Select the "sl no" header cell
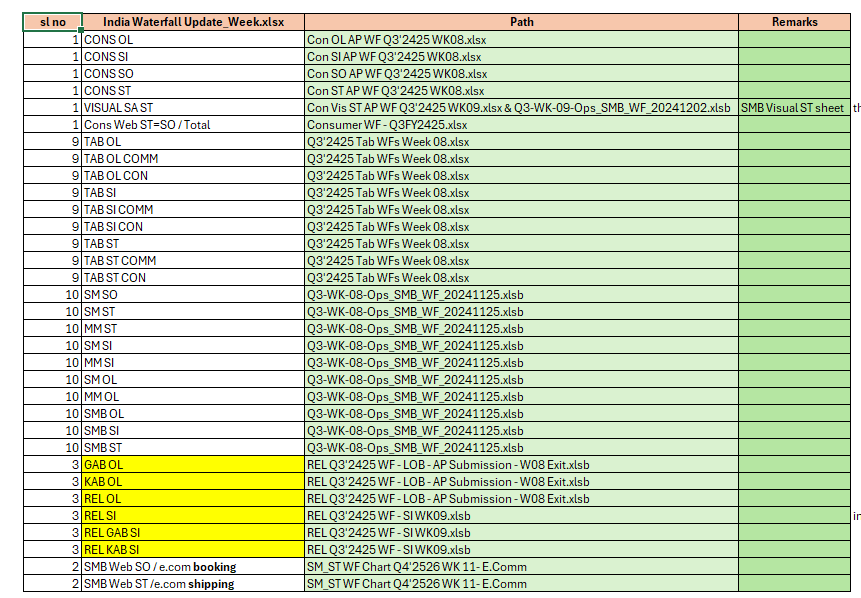 click(52, 22)
